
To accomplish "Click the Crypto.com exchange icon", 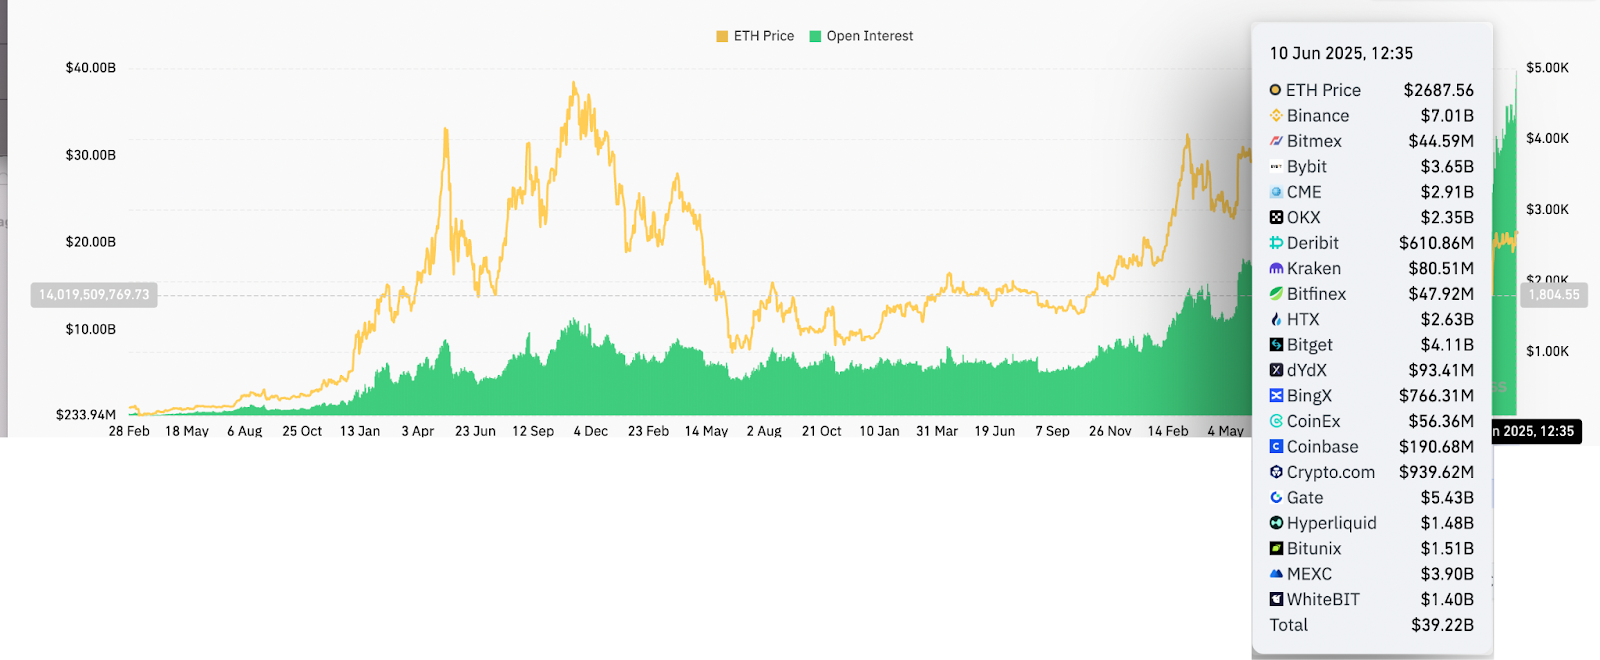I will (1276, 472).
